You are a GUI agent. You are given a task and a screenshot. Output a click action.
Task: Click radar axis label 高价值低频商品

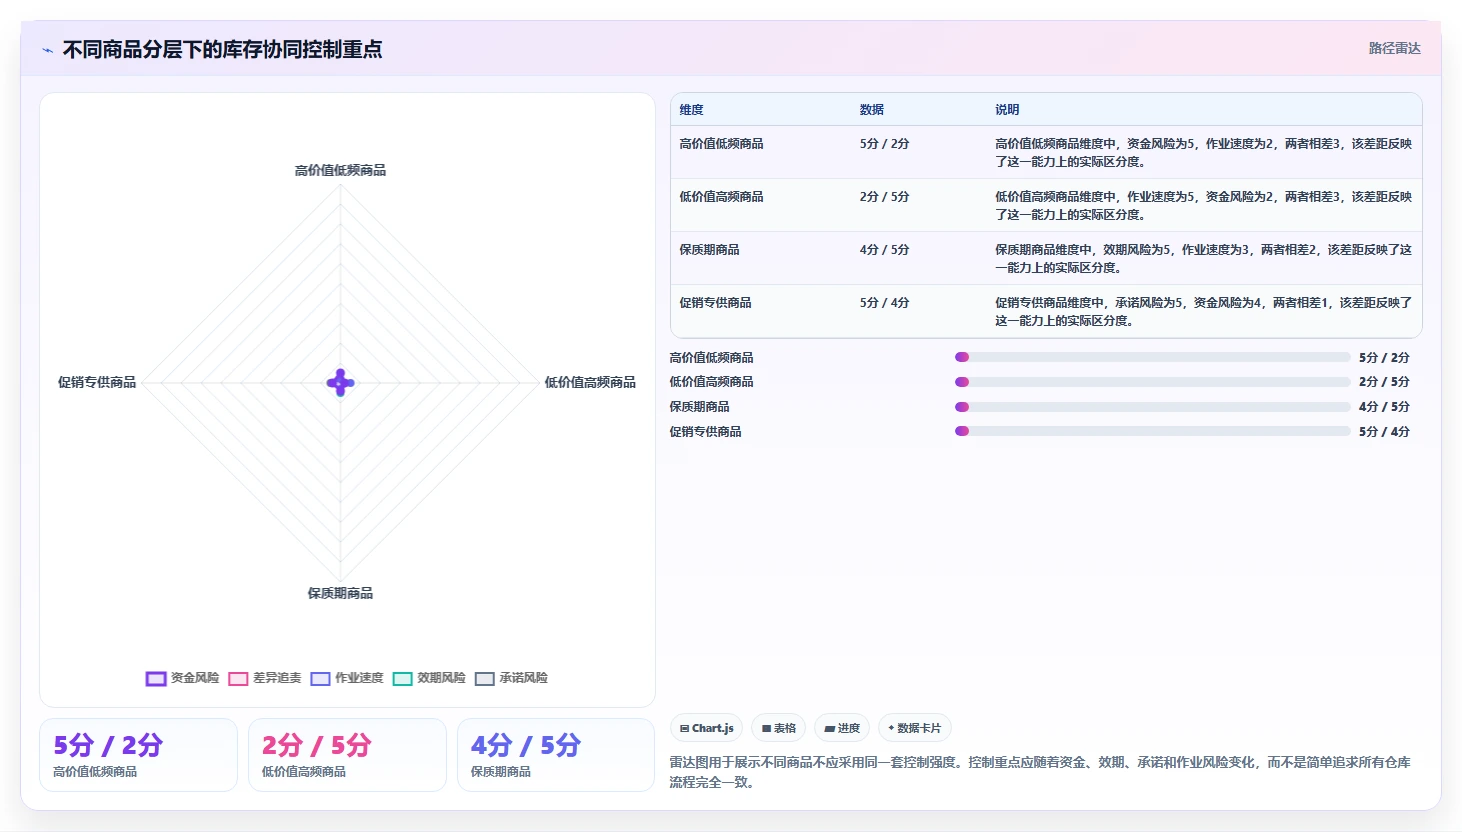(x=340, y=170)
